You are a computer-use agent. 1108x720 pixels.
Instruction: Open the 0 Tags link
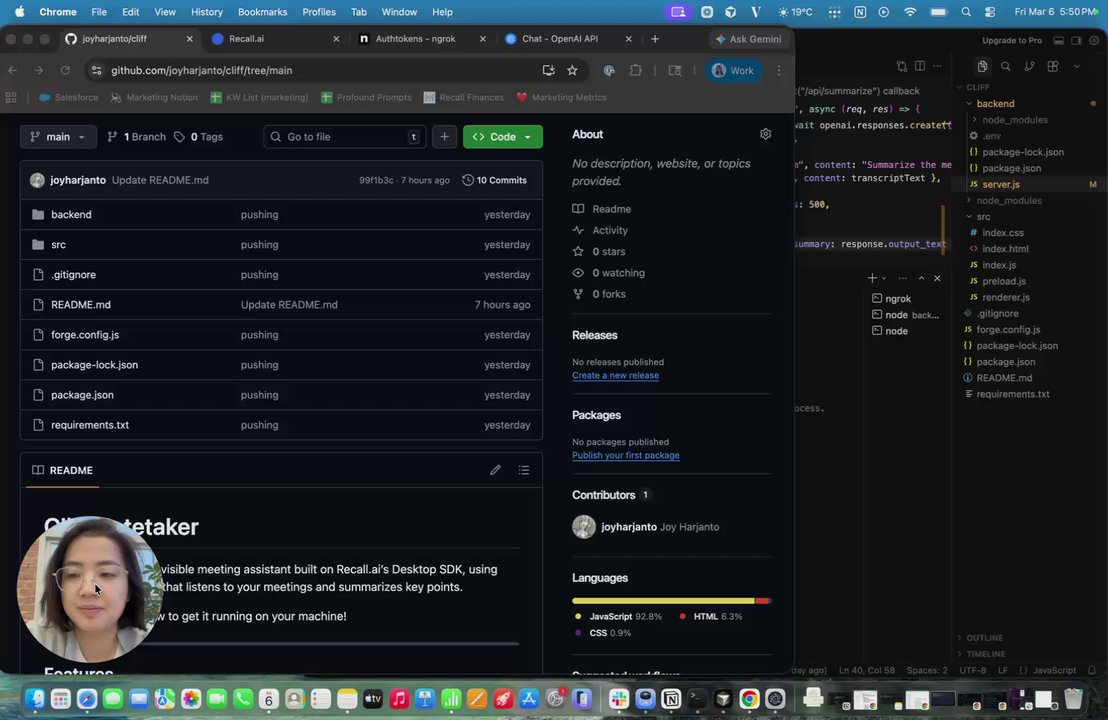click(199, 137)
